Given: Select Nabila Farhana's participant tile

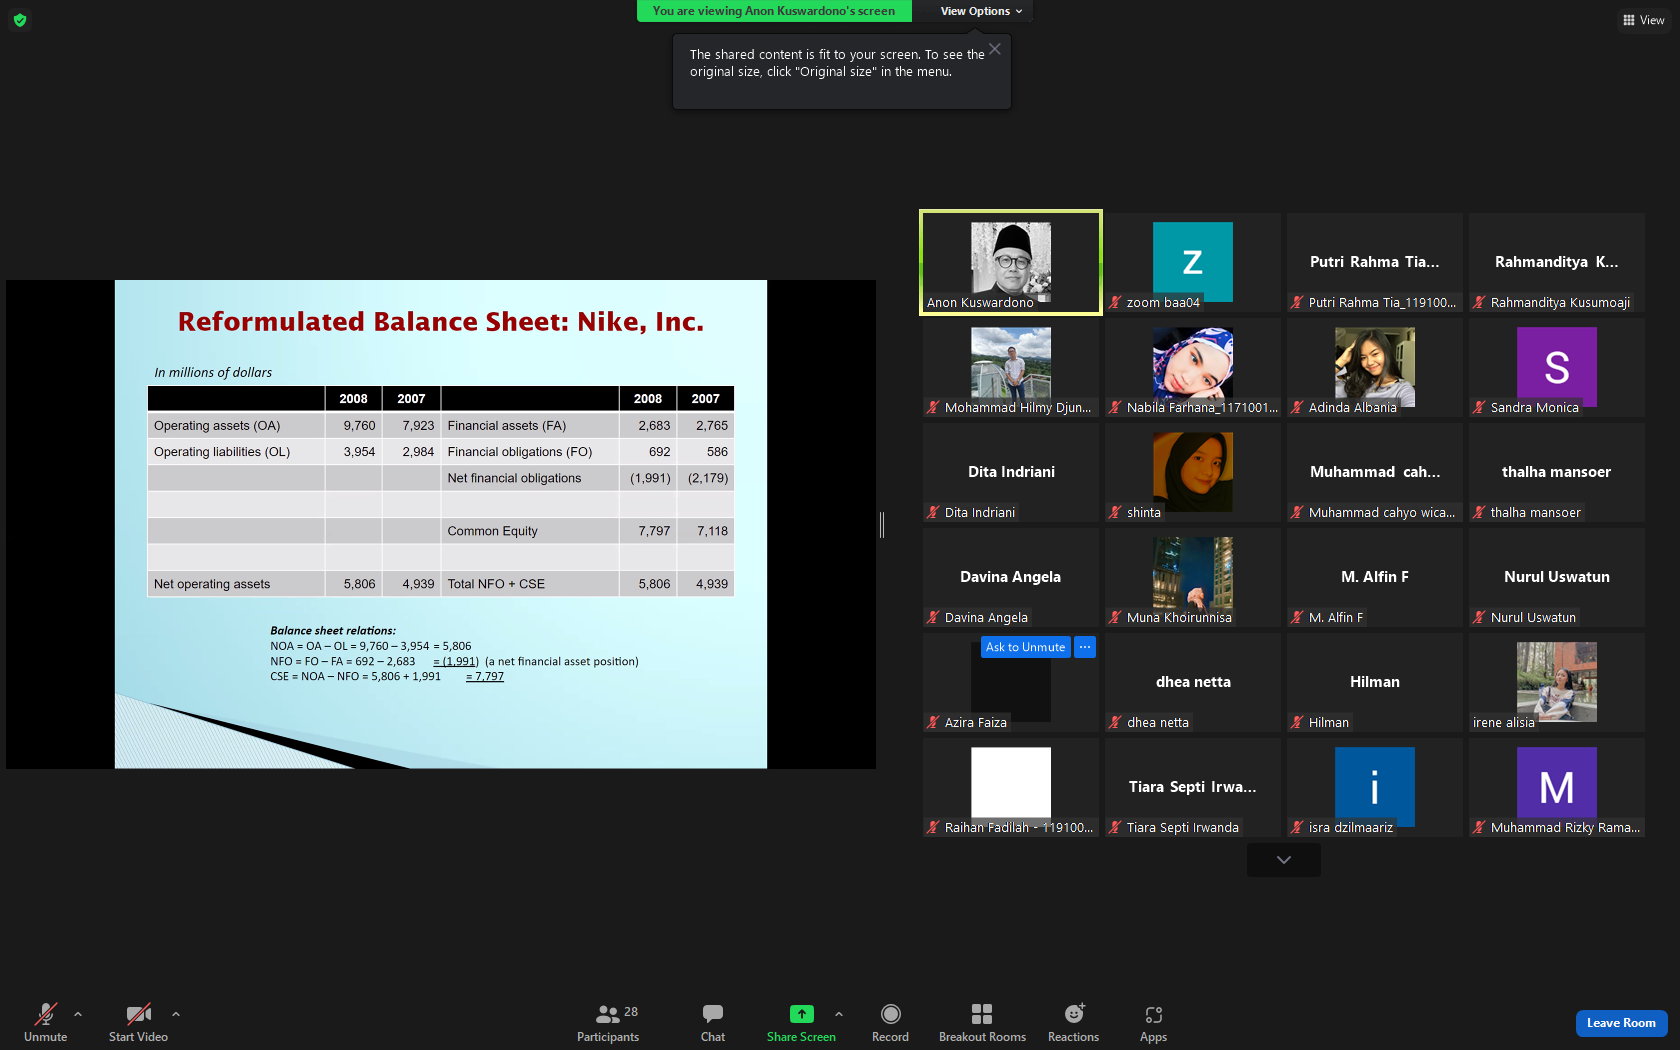Looking at the screenshot, I should 1193,367.
